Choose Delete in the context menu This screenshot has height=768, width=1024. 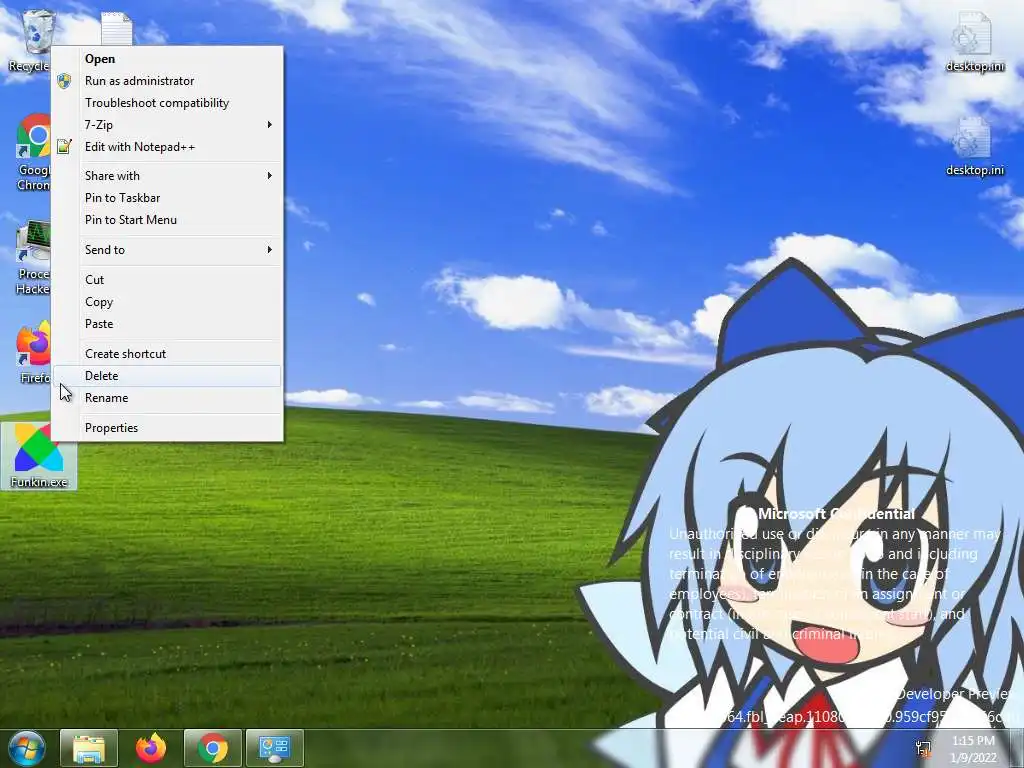[x=167, y=376]
